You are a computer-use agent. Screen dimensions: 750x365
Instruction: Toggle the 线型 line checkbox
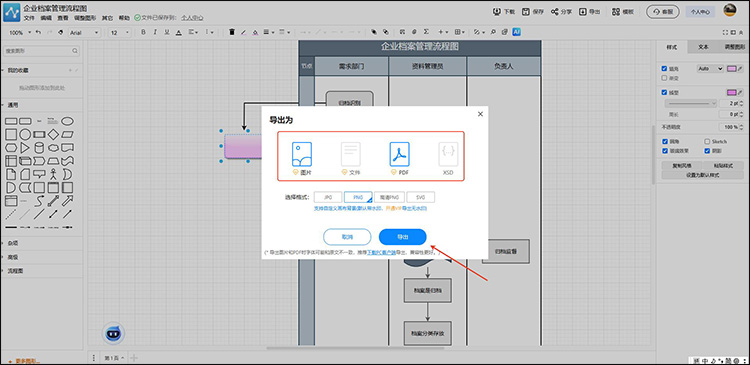coord(664,92)
